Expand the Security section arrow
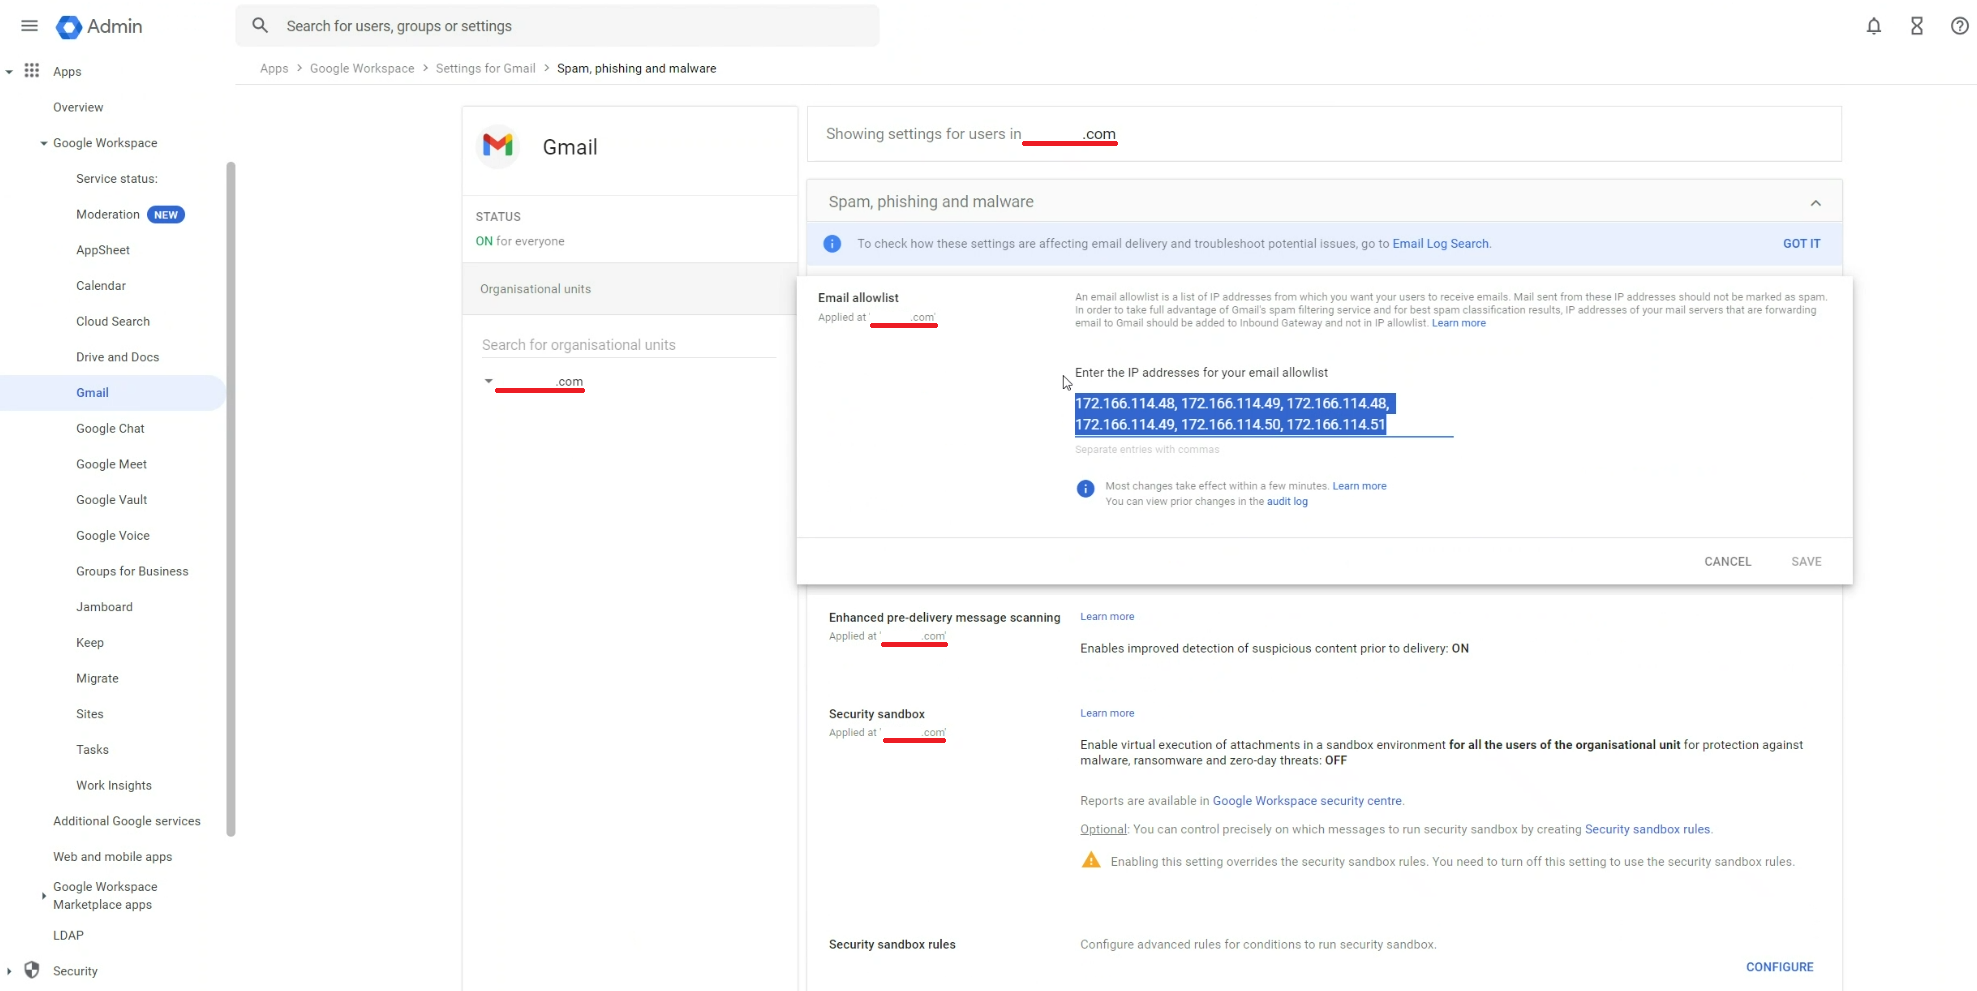 pyautogui.click(x=9, y=971)
